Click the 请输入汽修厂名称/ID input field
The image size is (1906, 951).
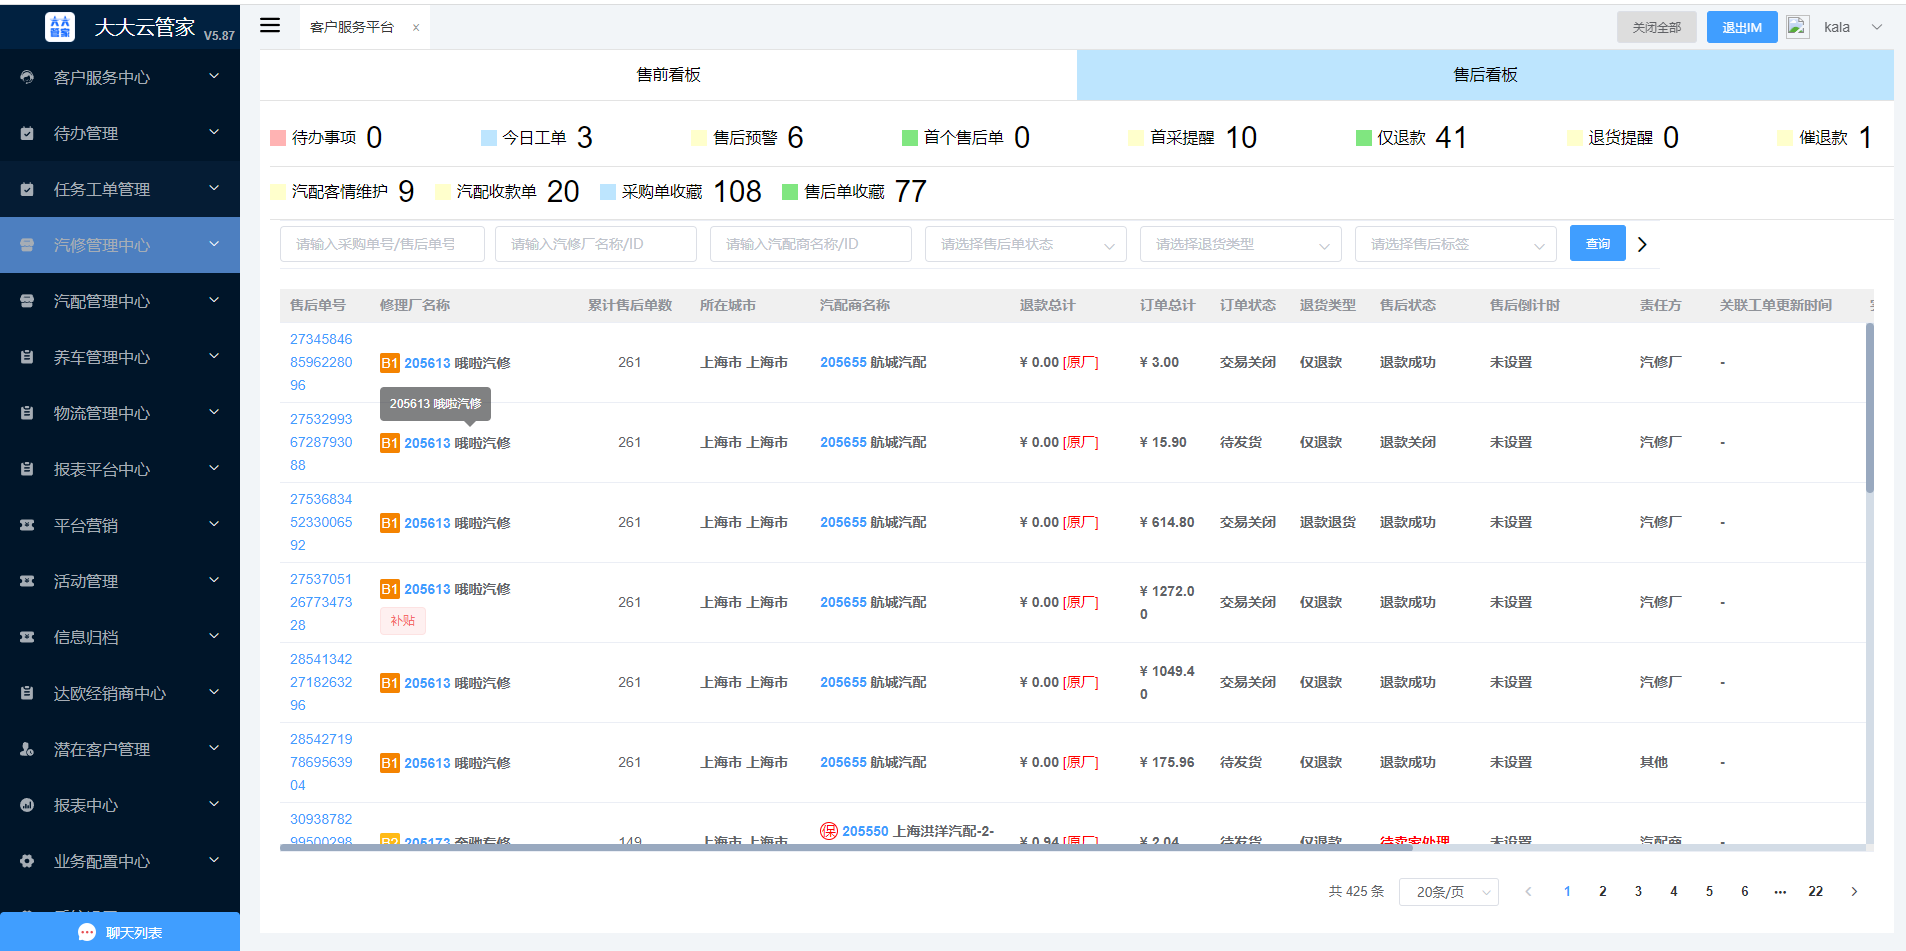[x=596, y=244]
